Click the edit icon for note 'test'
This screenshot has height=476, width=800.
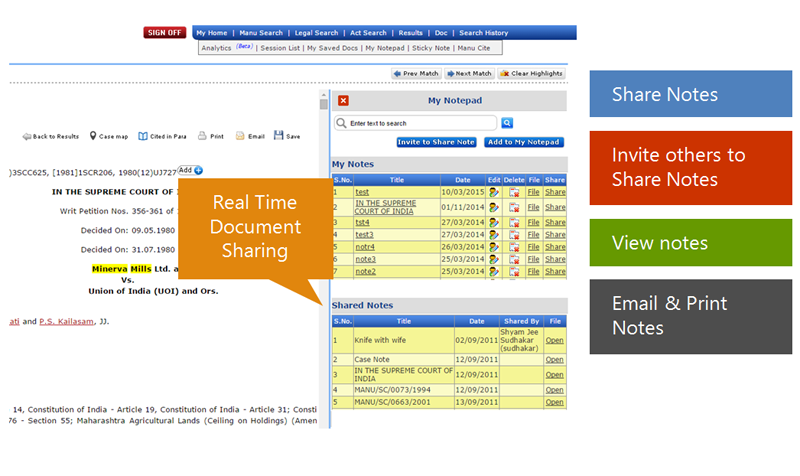(x=494, y=192)
